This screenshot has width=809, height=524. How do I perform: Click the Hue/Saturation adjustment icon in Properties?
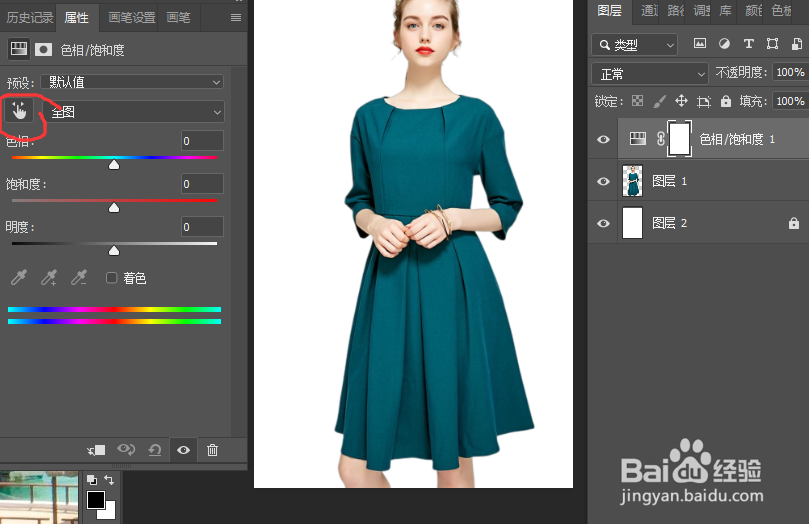point(19,50)
